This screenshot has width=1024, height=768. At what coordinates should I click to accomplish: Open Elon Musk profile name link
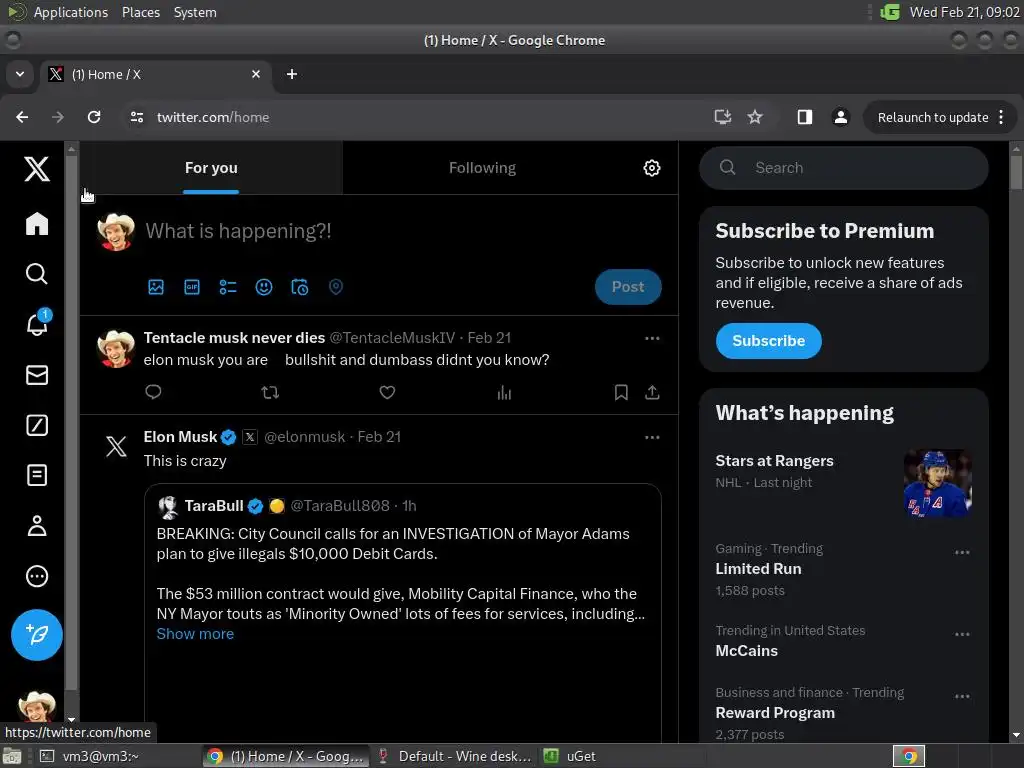tap(180, 437)
